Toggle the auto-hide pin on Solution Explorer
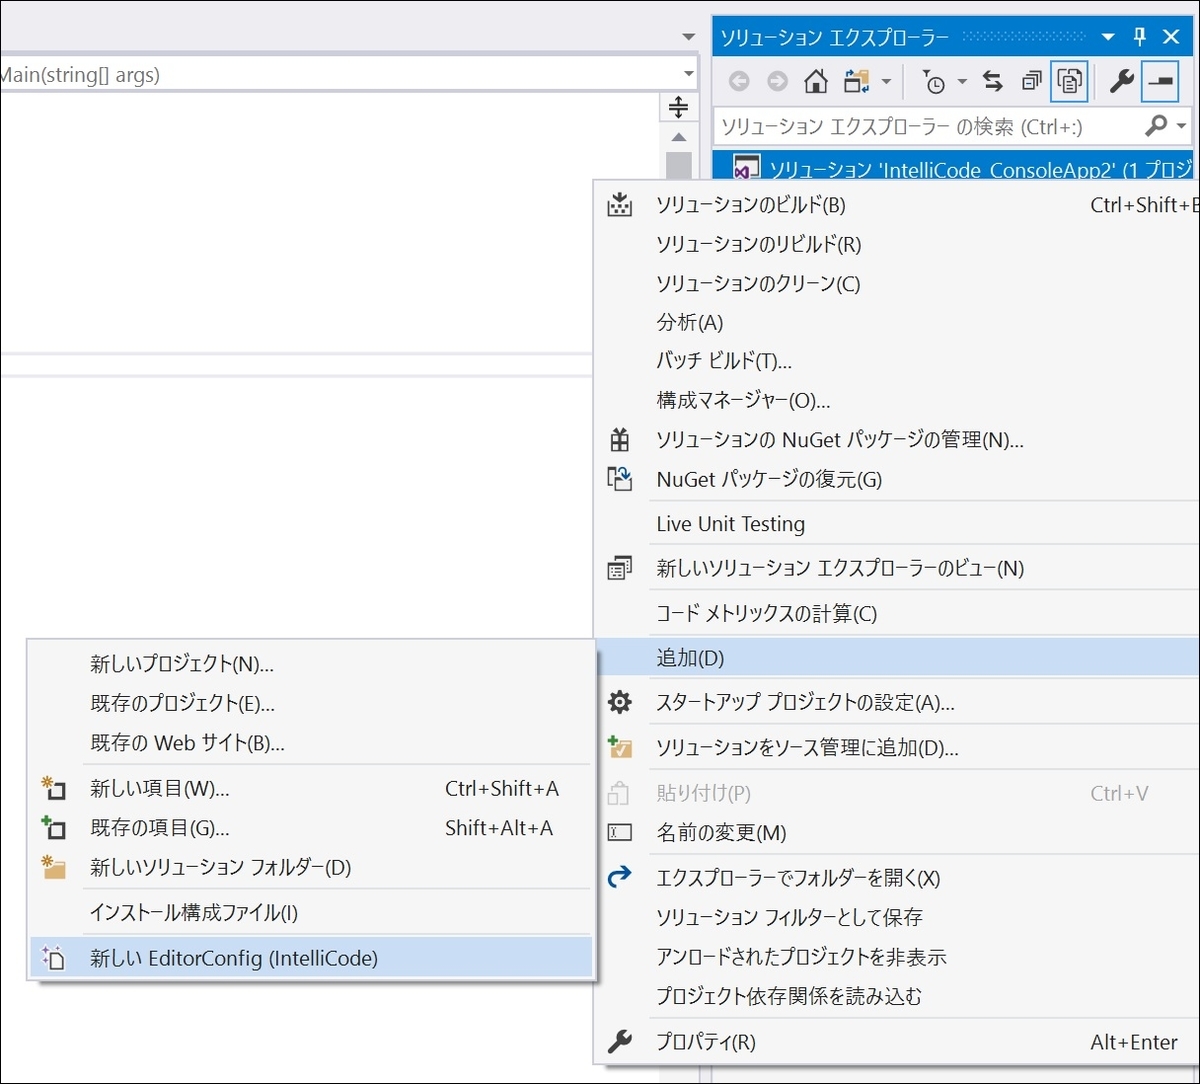This screenshot has height=1084, width=1200. point(1140,37)
